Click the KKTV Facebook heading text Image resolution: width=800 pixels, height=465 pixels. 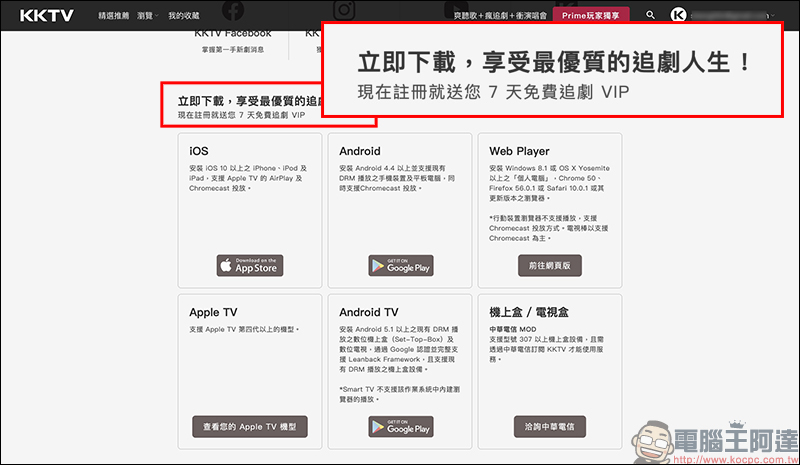click(233, 34)
